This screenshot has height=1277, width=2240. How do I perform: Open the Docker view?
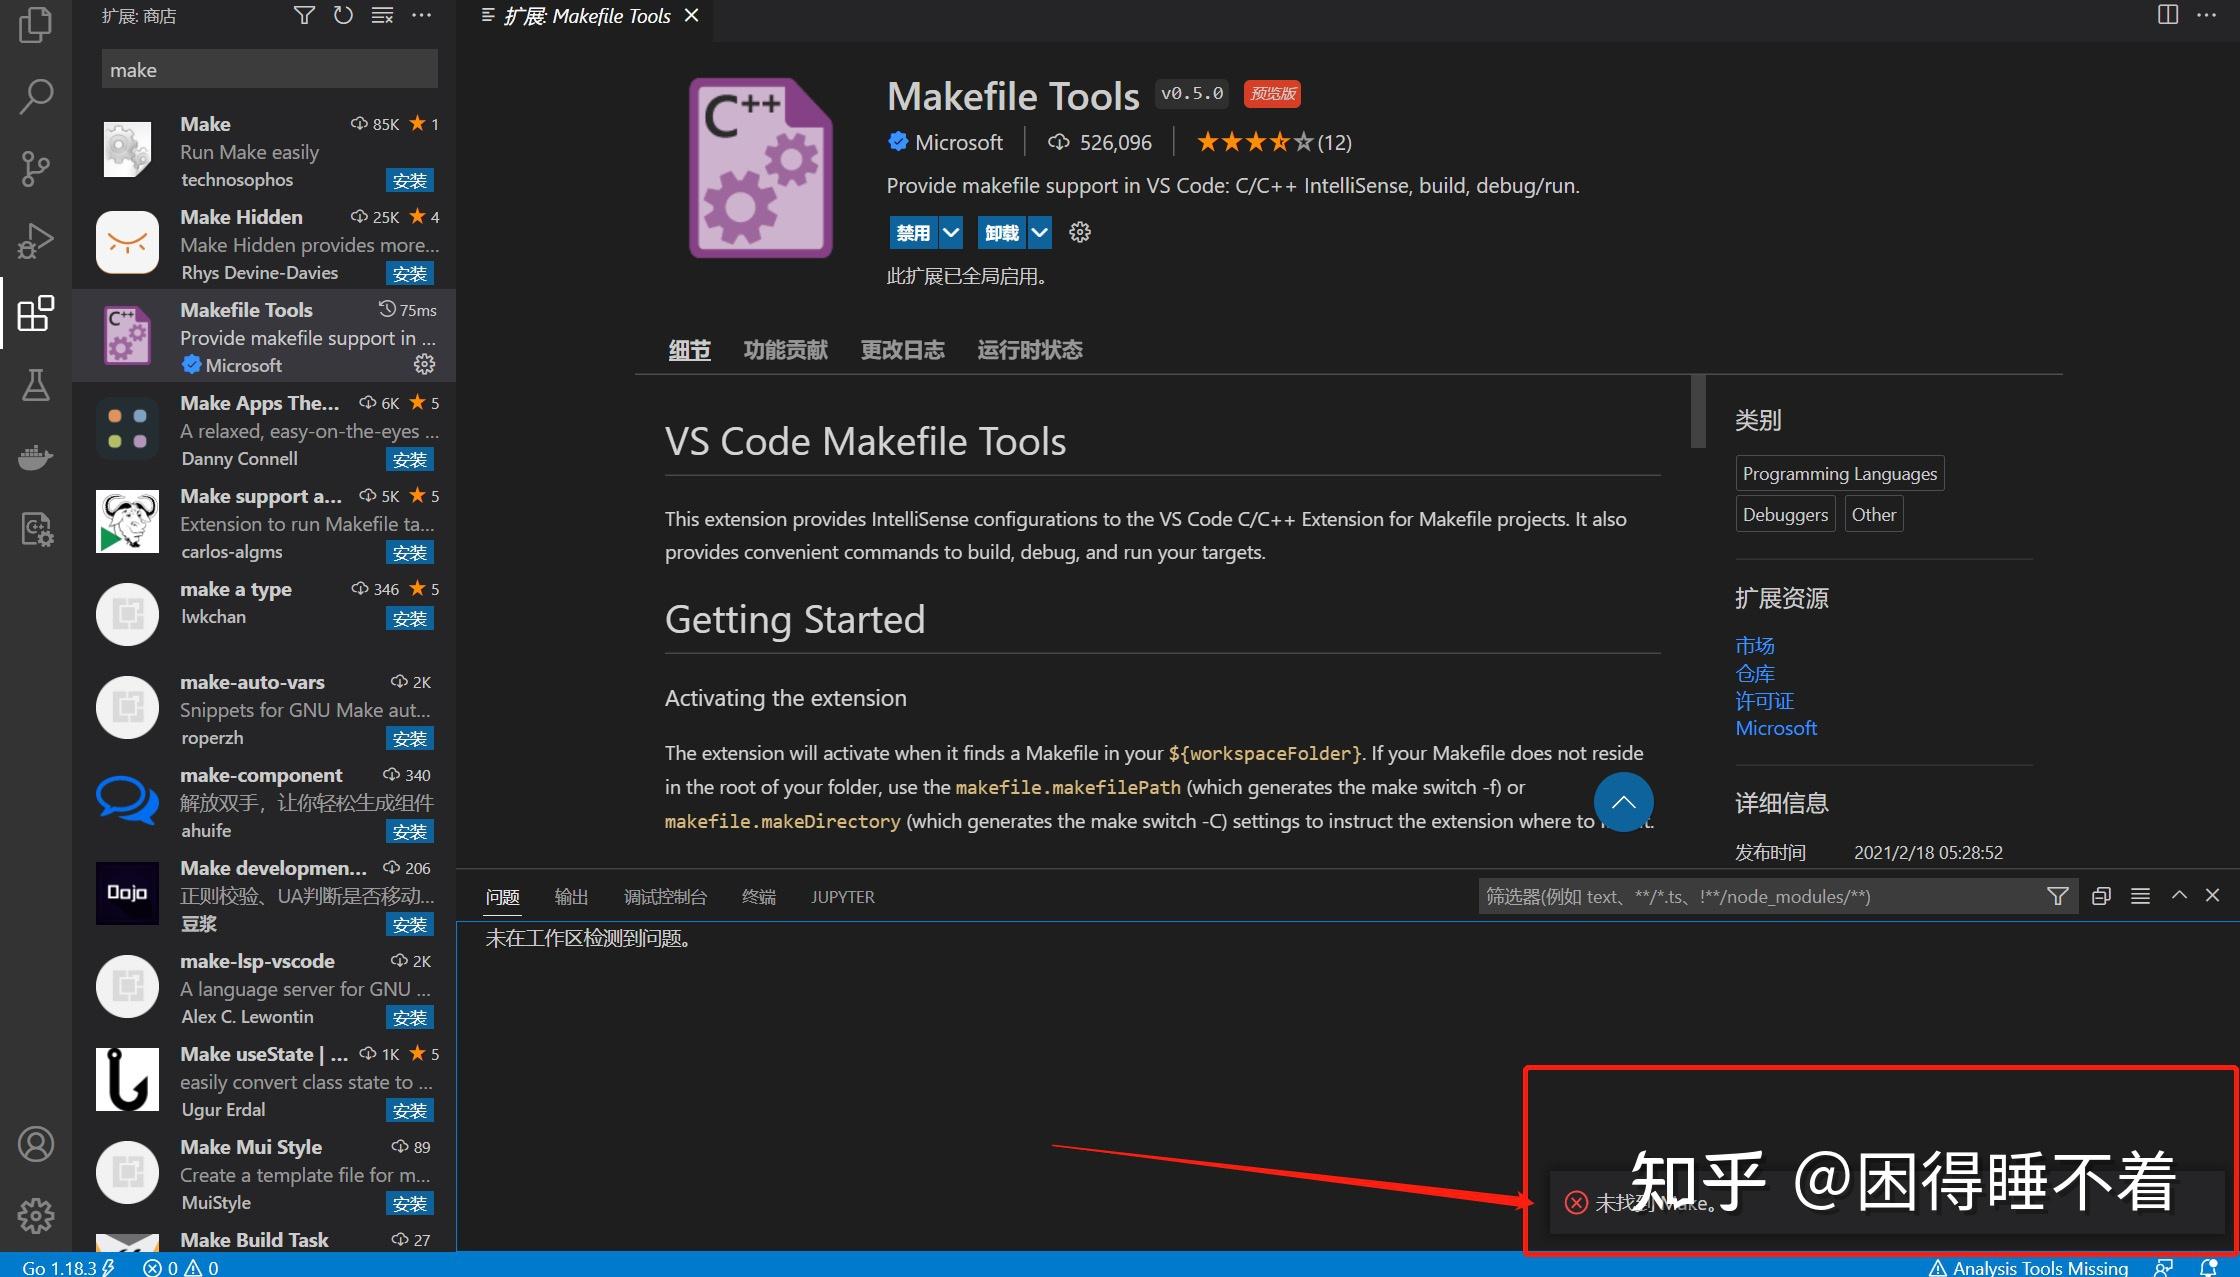pyautogui.click(x=36, y=457)
